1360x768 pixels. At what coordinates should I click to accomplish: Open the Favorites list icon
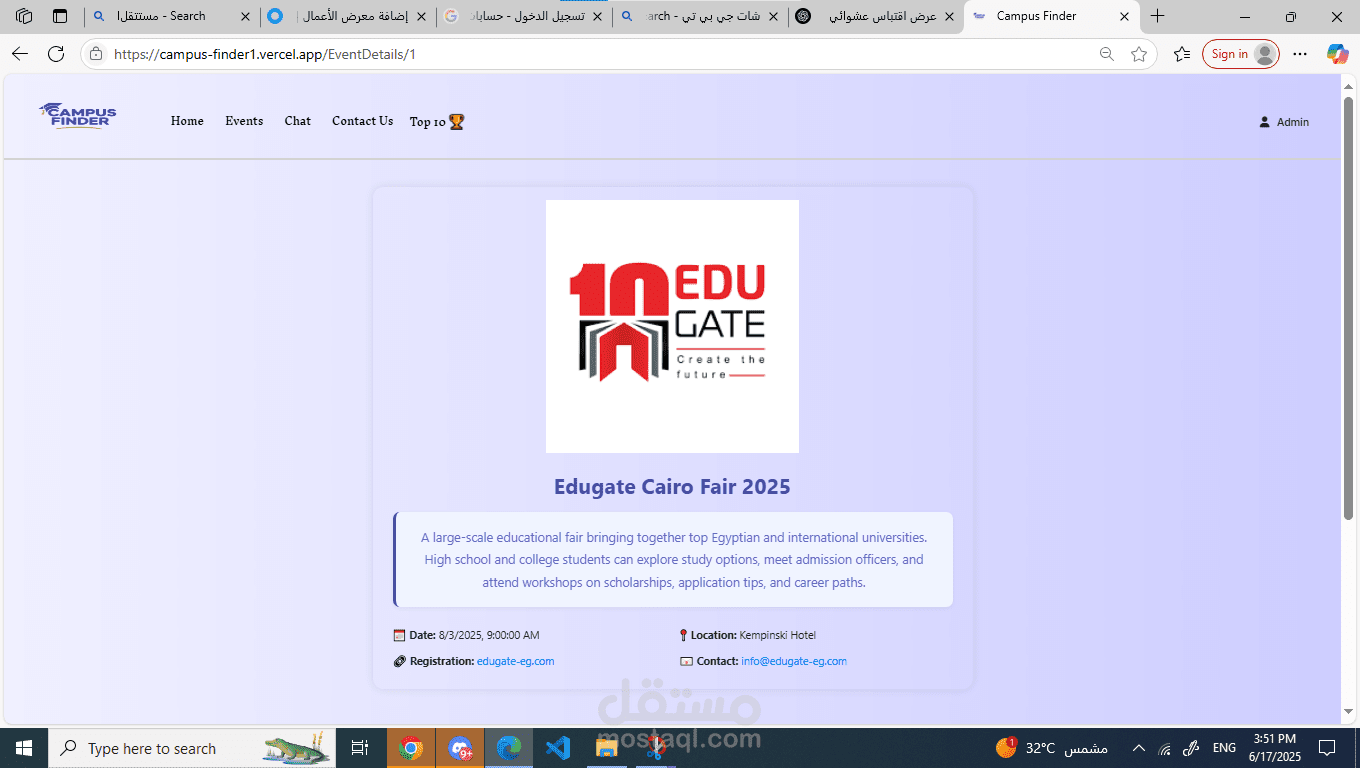(x=1182, y=54)
